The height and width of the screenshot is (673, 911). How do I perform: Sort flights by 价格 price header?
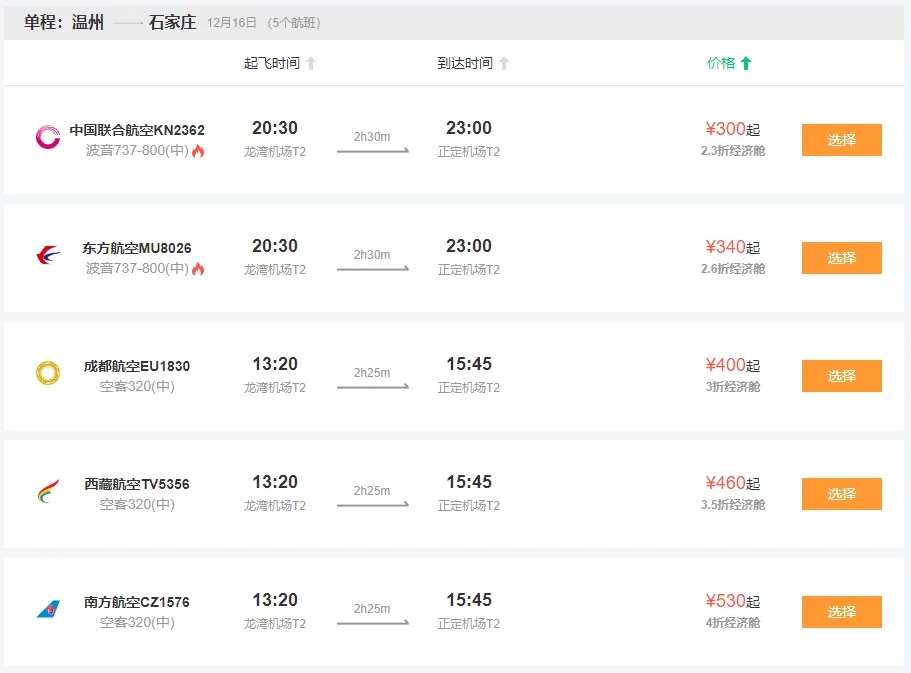click(x=721, y=63)
